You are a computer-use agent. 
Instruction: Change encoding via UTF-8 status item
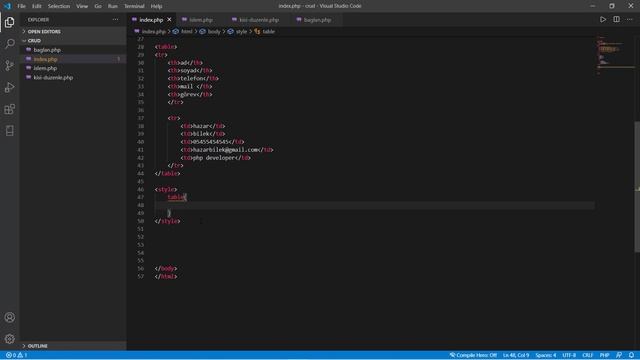click(569, 355)
